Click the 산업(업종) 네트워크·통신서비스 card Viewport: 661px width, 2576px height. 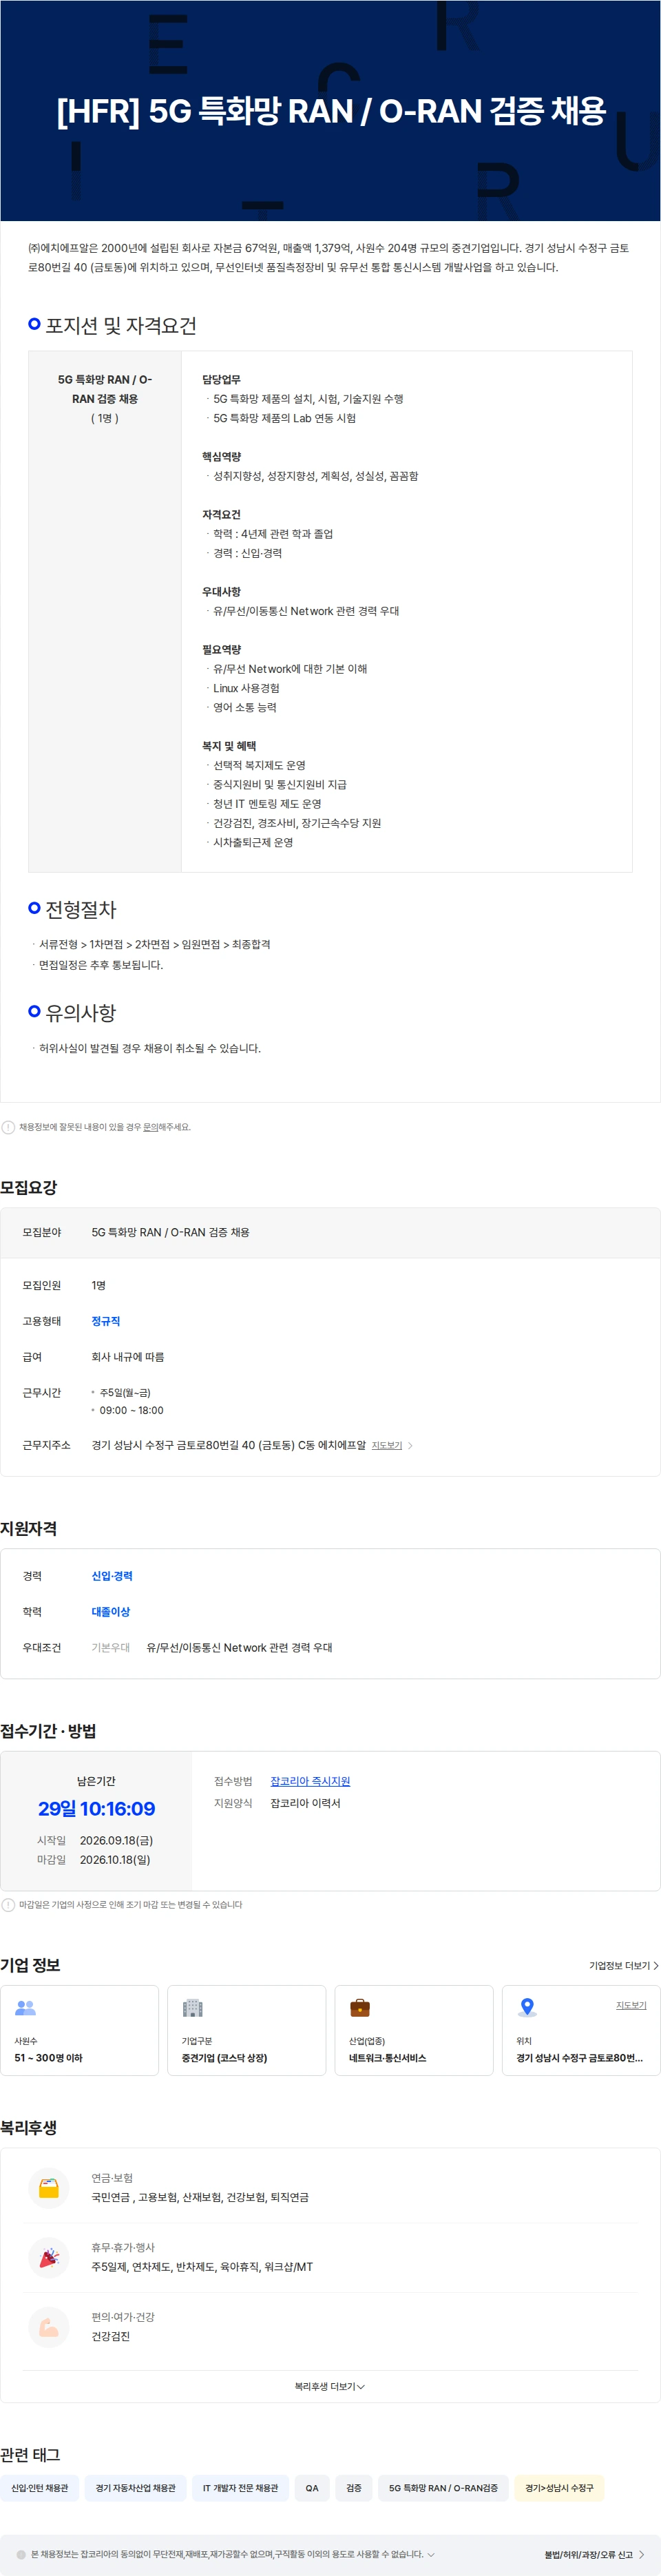[414, 2030]
